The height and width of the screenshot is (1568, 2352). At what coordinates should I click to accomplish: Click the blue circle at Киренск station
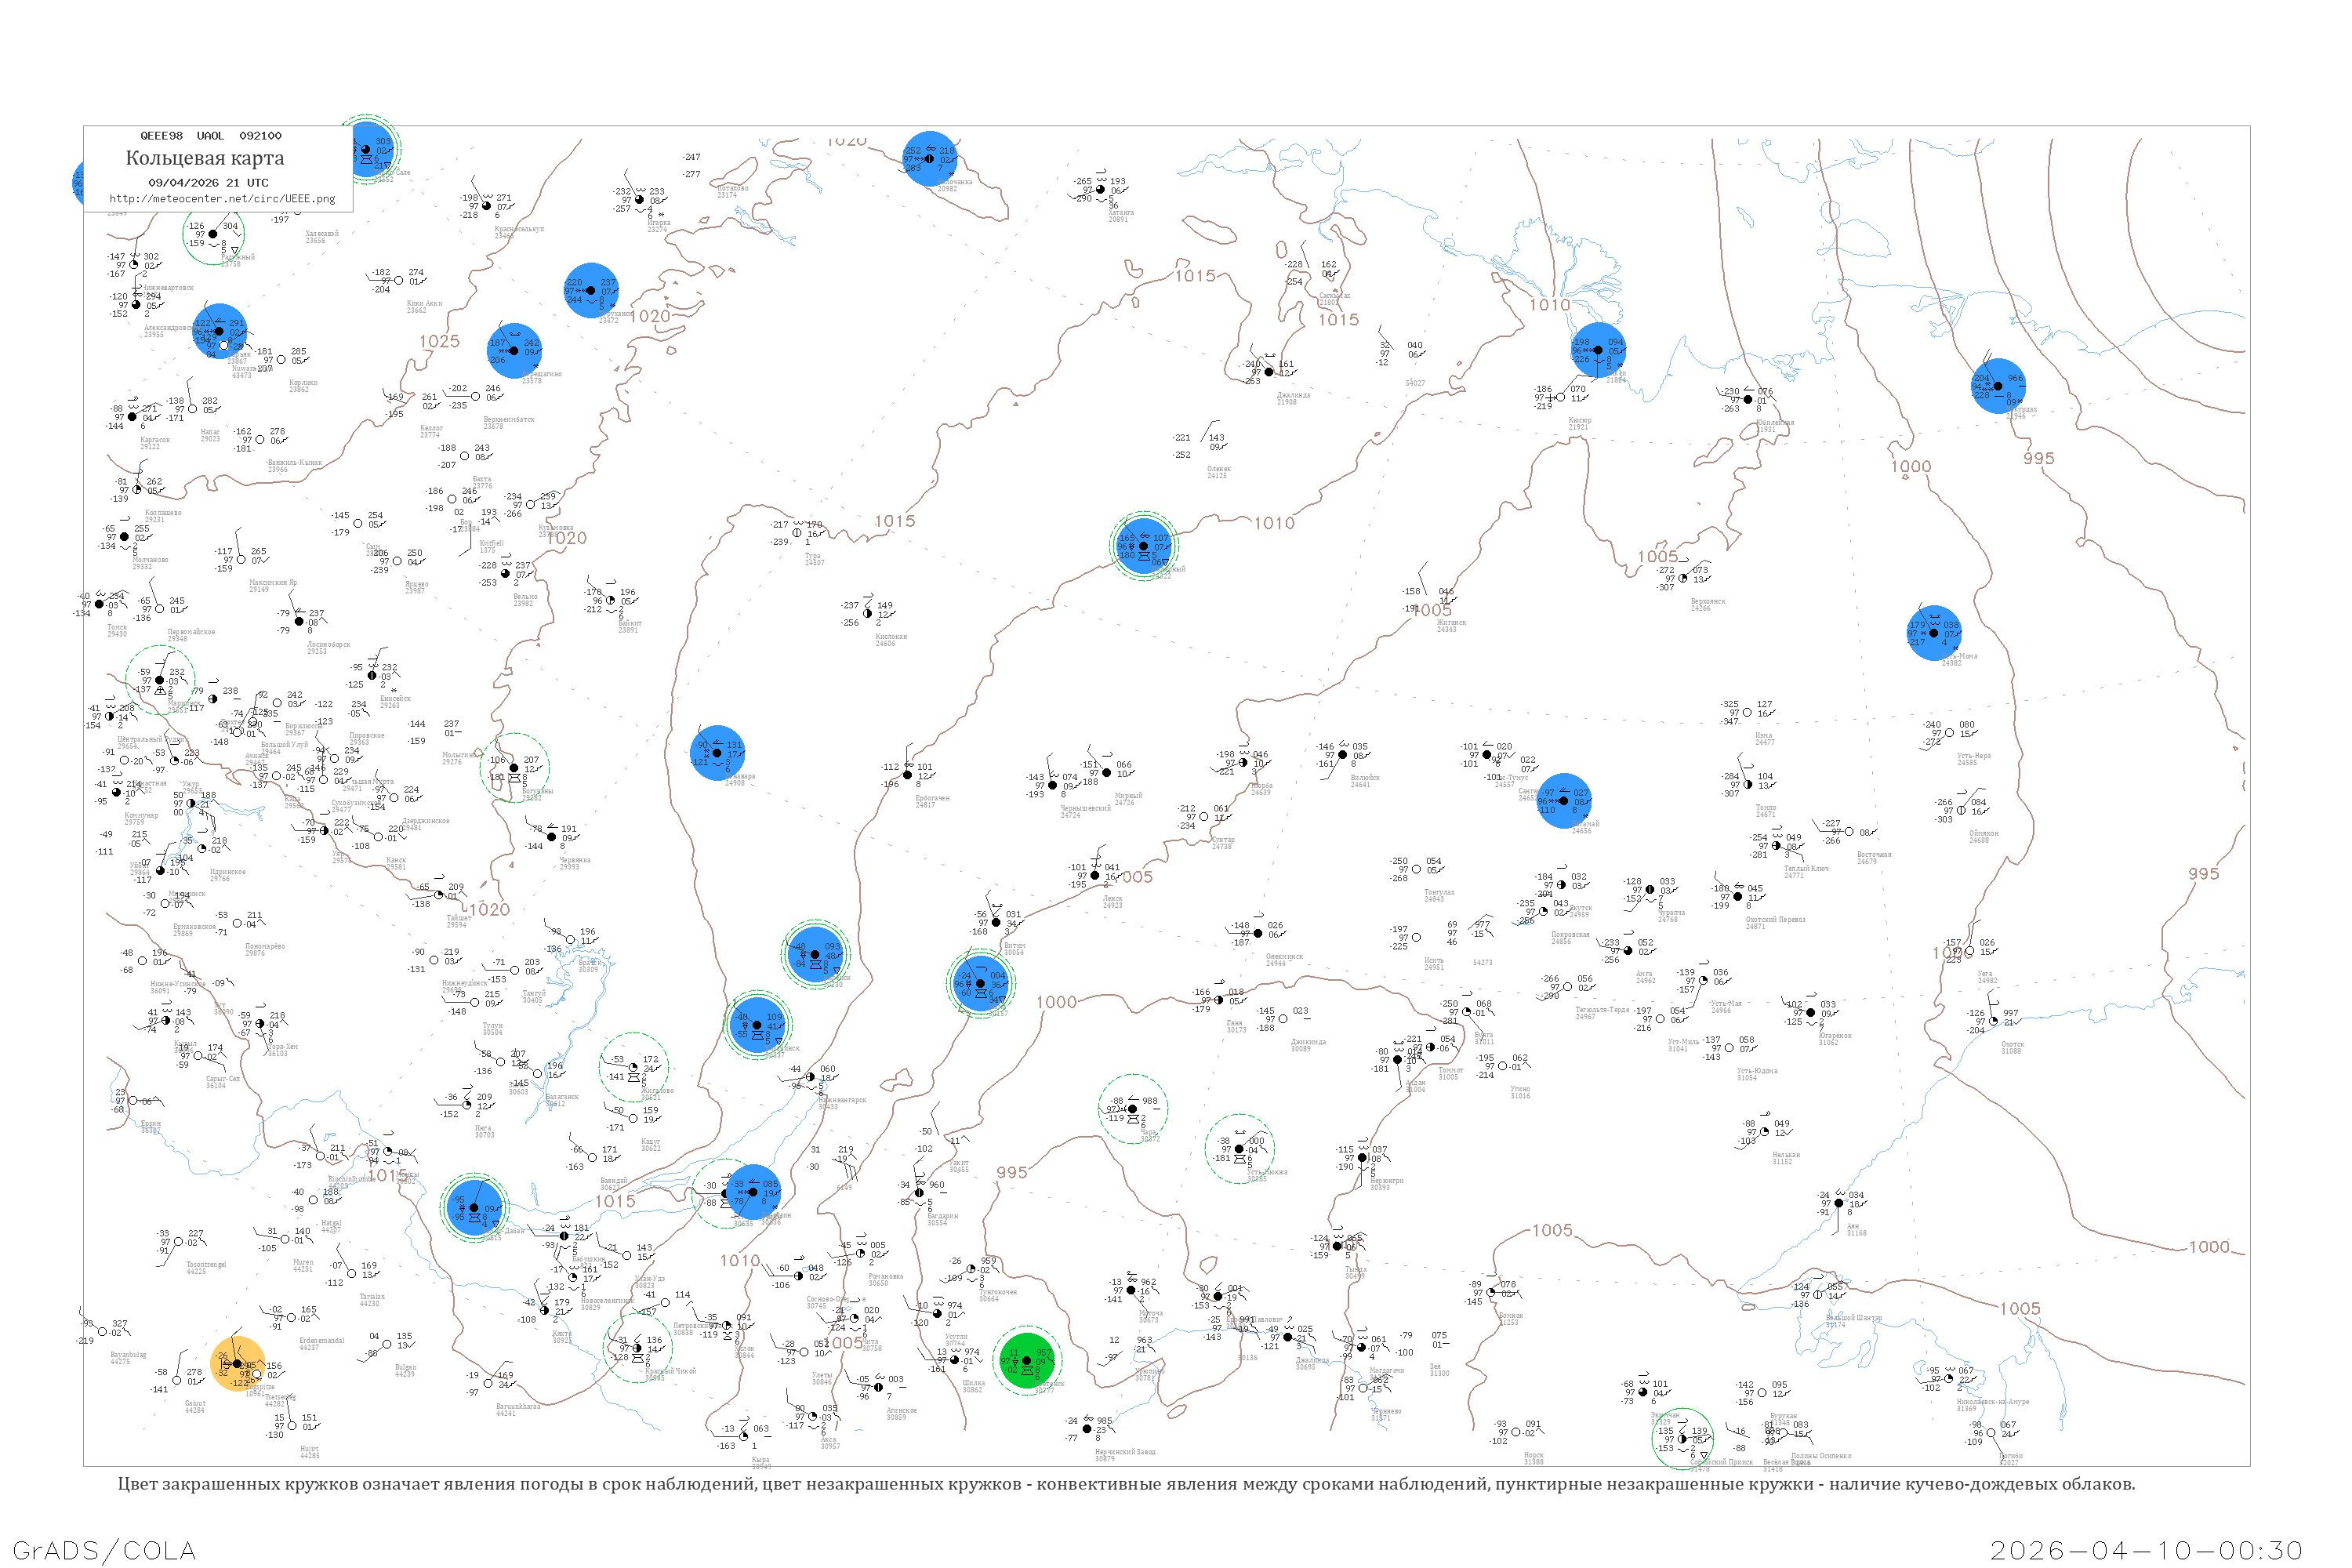816,955
